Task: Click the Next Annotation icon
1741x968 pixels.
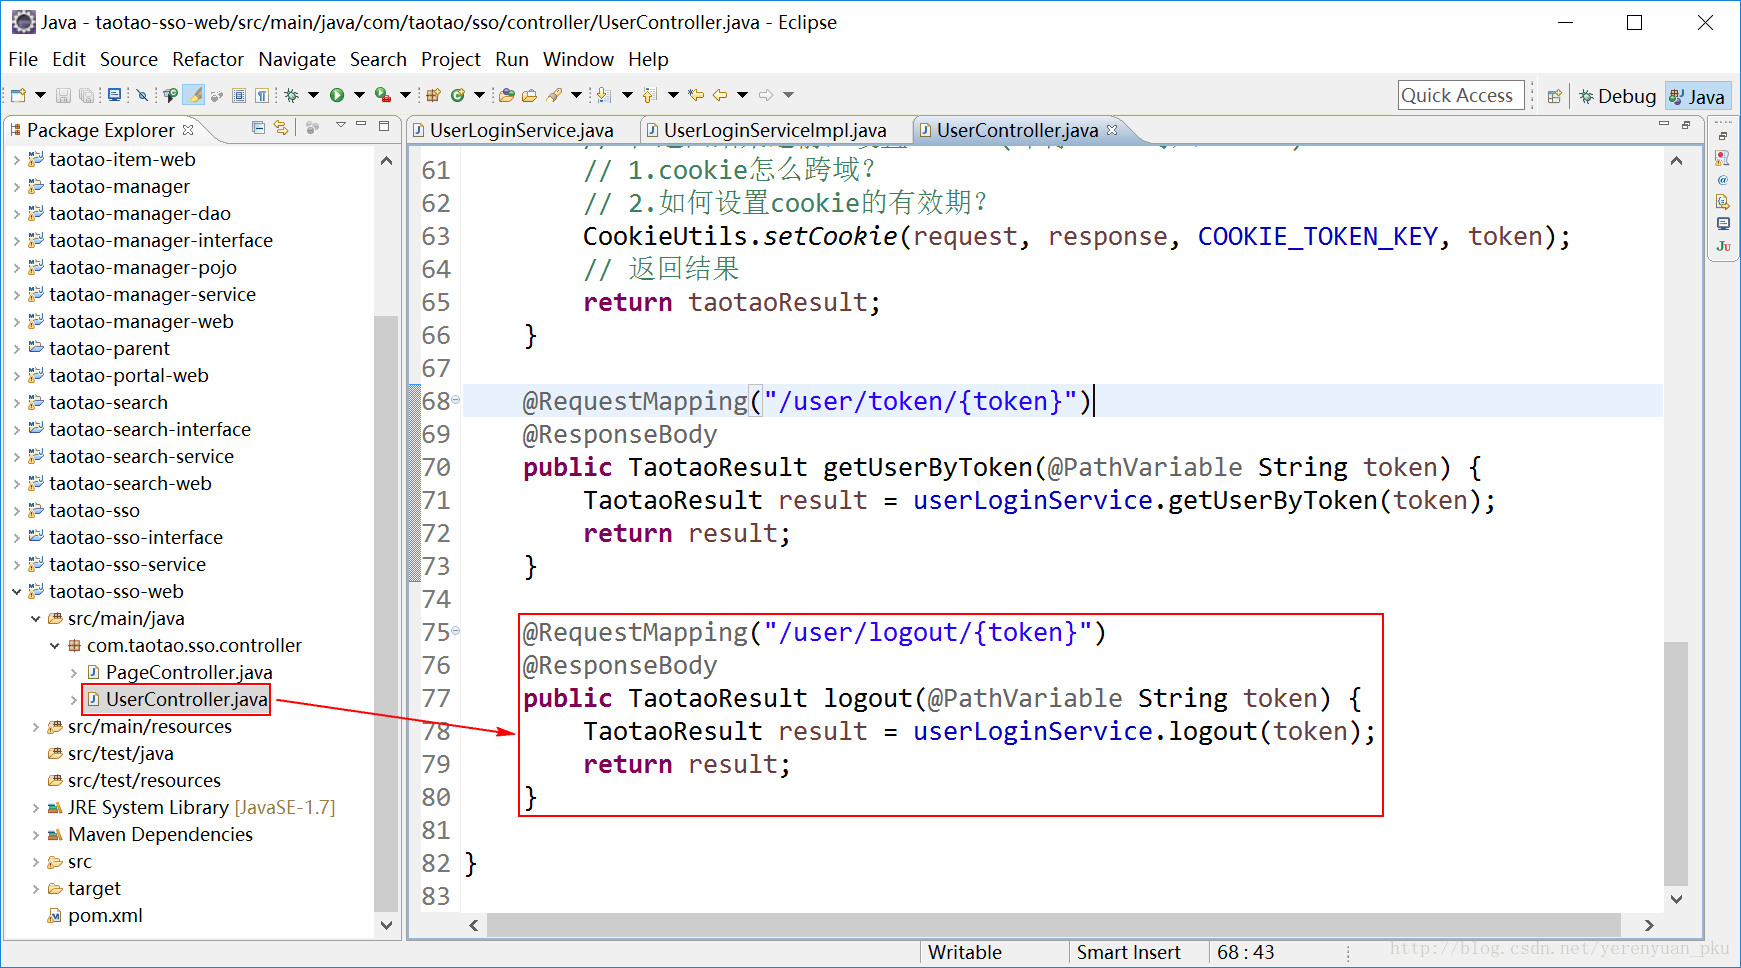Action: click(x=603, y=95)
